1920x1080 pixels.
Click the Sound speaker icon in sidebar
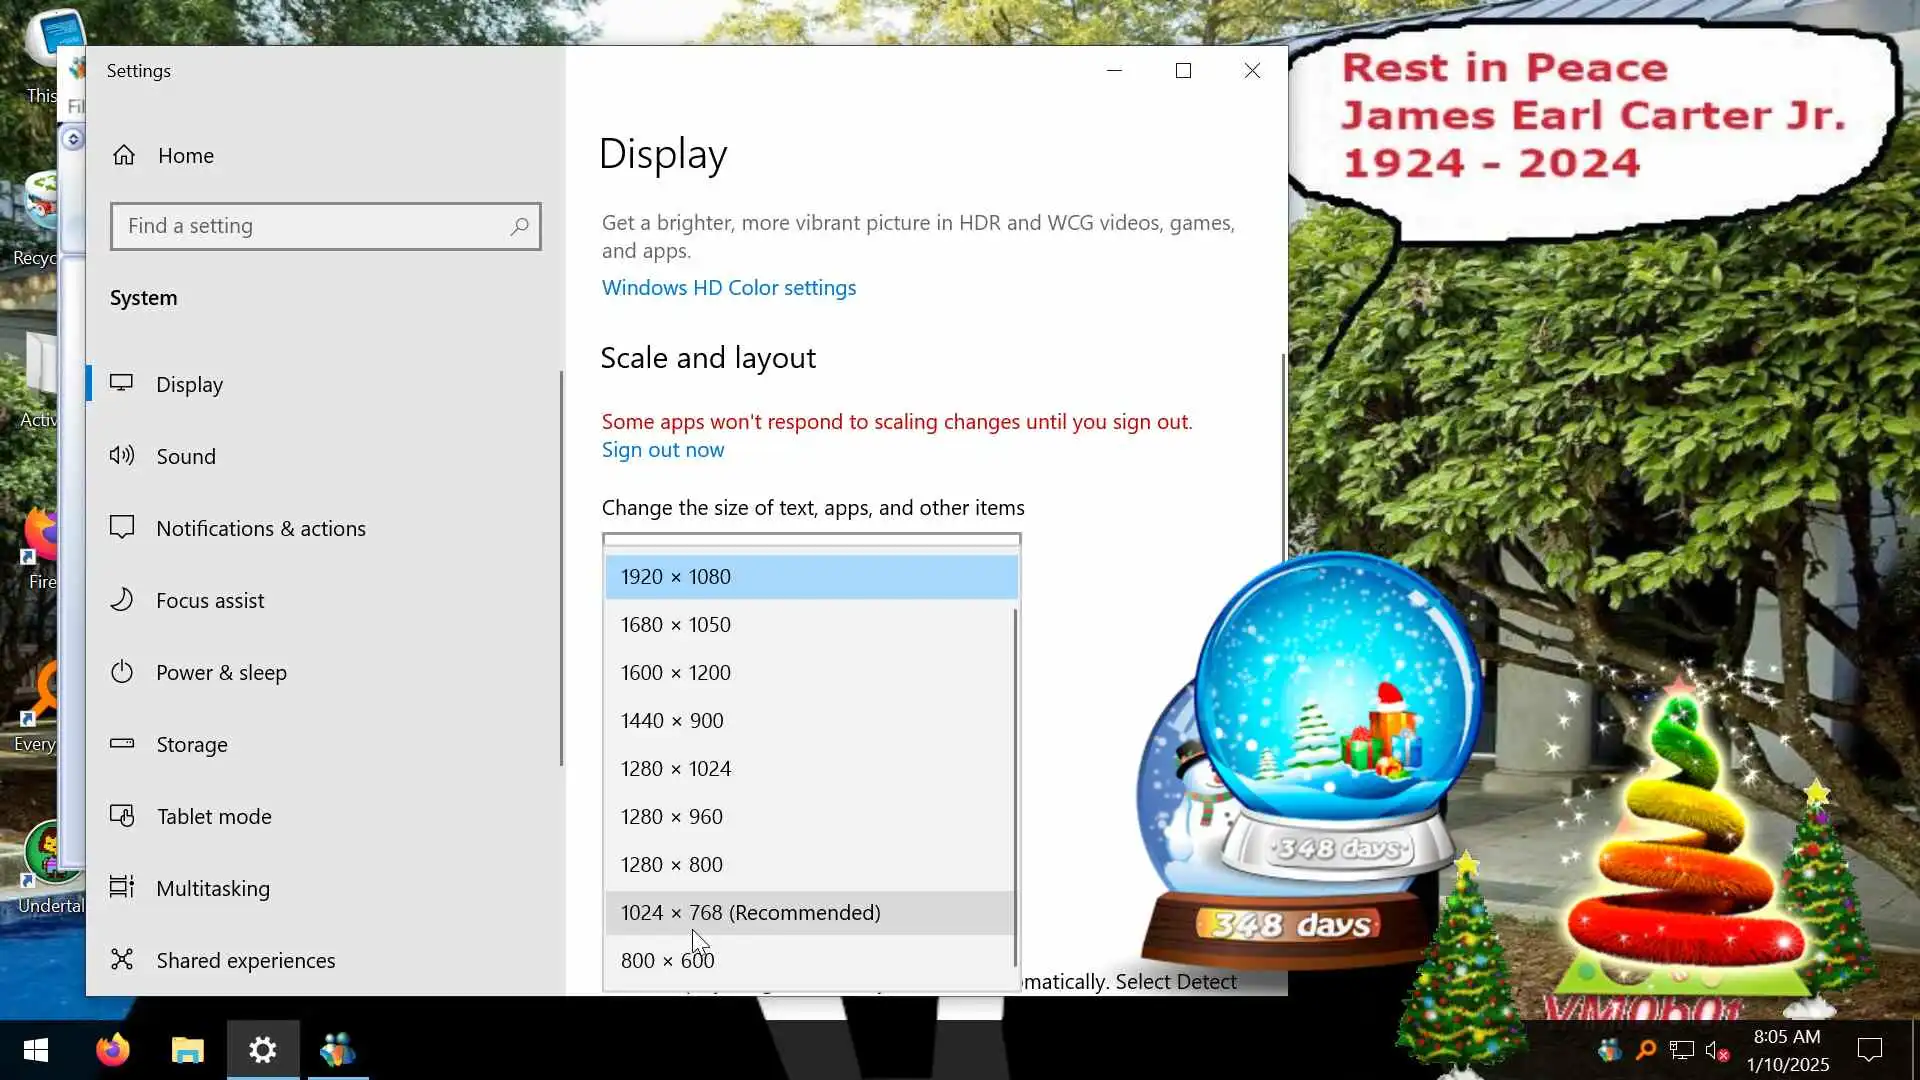122,456
